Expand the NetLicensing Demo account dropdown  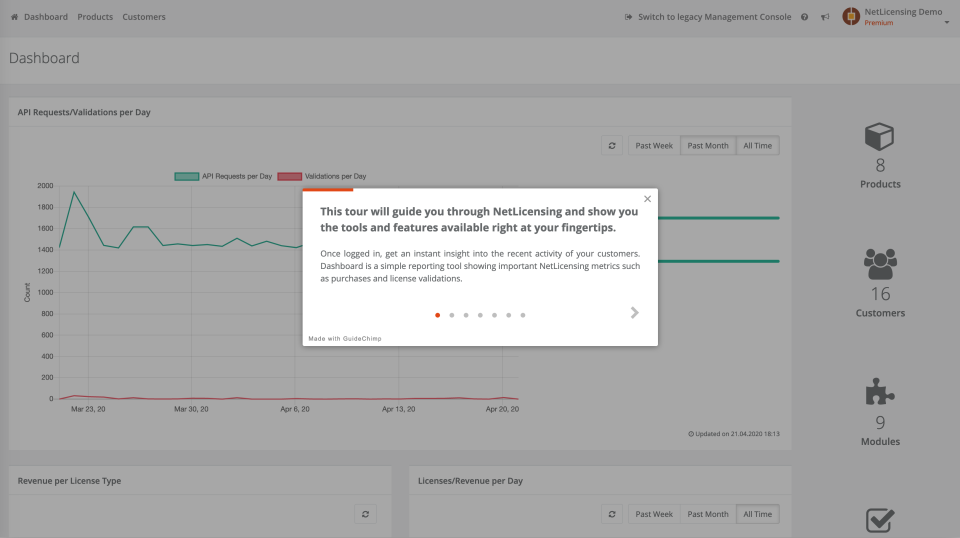tap(946, 22)
